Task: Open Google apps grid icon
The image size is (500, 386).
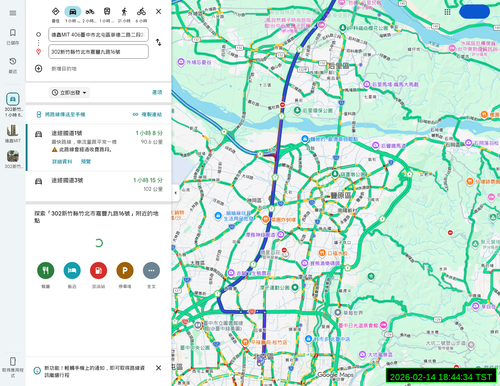Action: click(447, 12)
